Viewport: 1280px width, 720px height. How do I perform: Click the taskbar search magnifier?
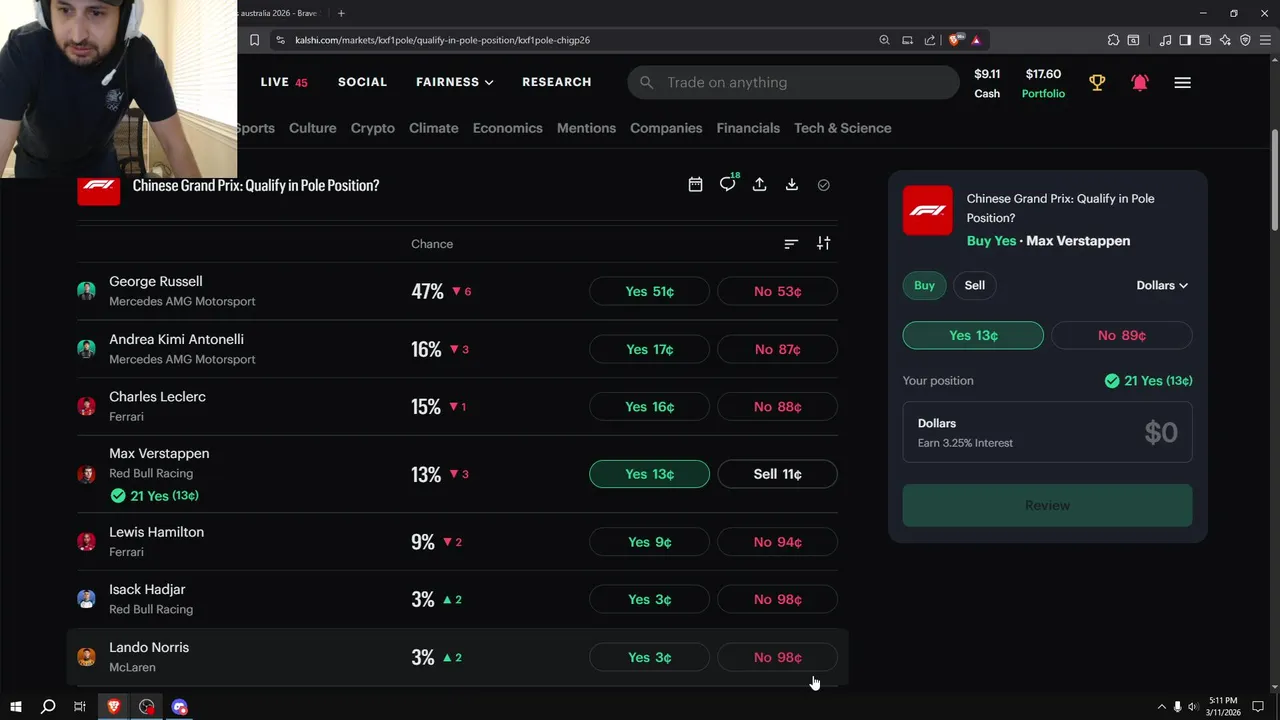47,707
